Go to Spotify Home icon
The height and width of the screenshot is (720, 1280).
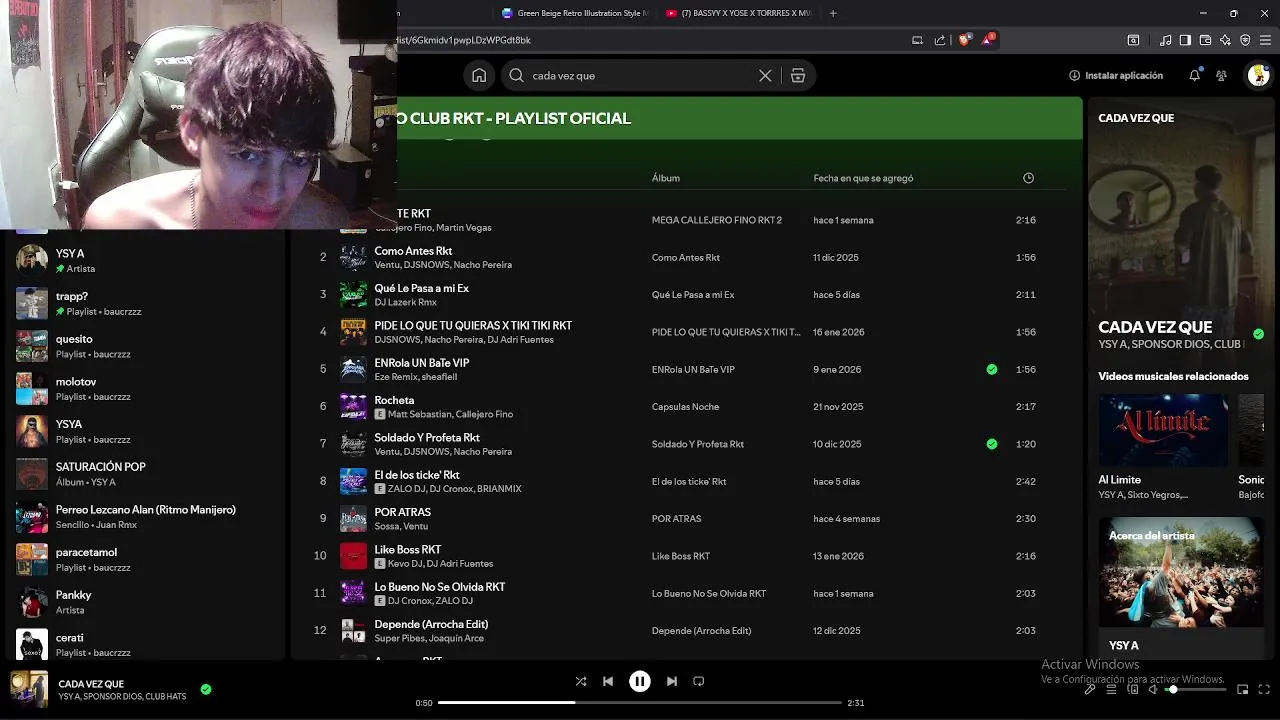click(479, 75)
